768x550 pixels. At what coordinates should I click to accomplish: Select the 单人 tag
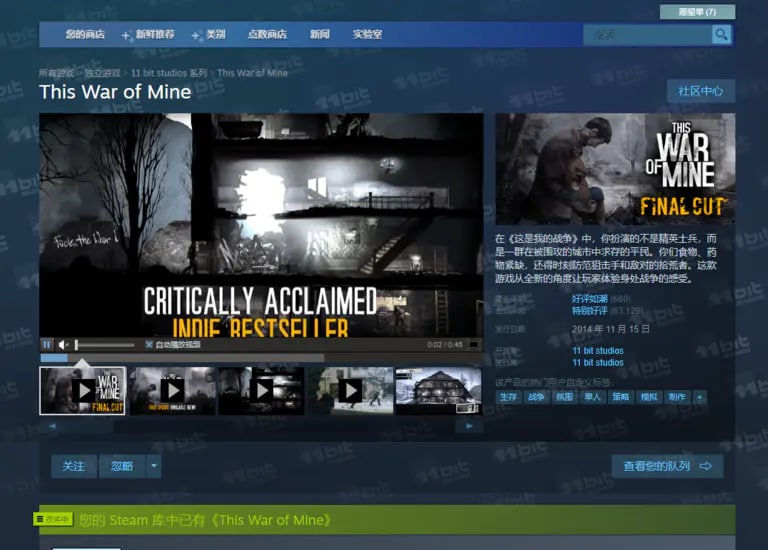pyautogui.click(x=592, y=397)
